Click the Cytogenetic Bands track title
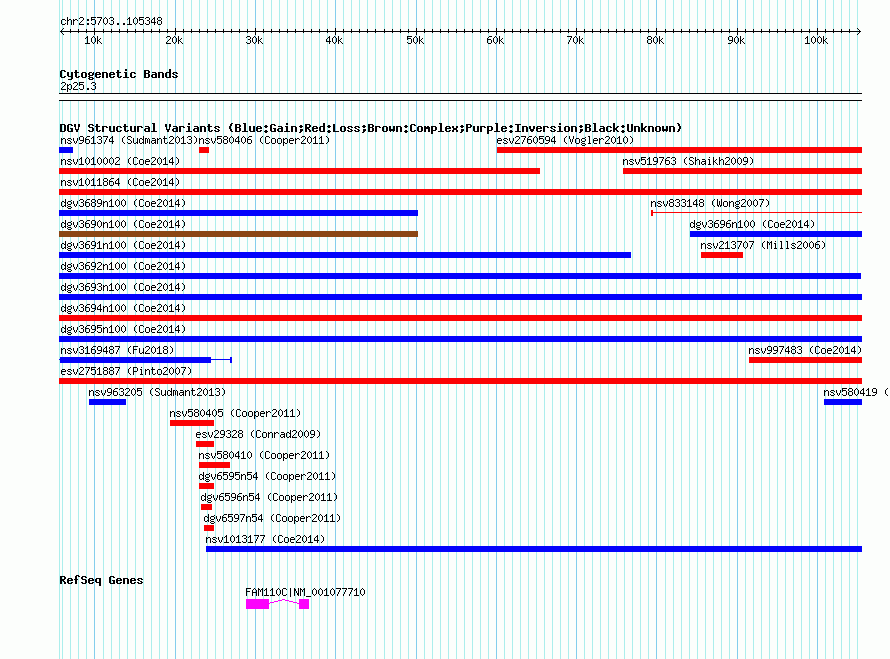This screenshot has width=890, height=659. tap(119, 74)
